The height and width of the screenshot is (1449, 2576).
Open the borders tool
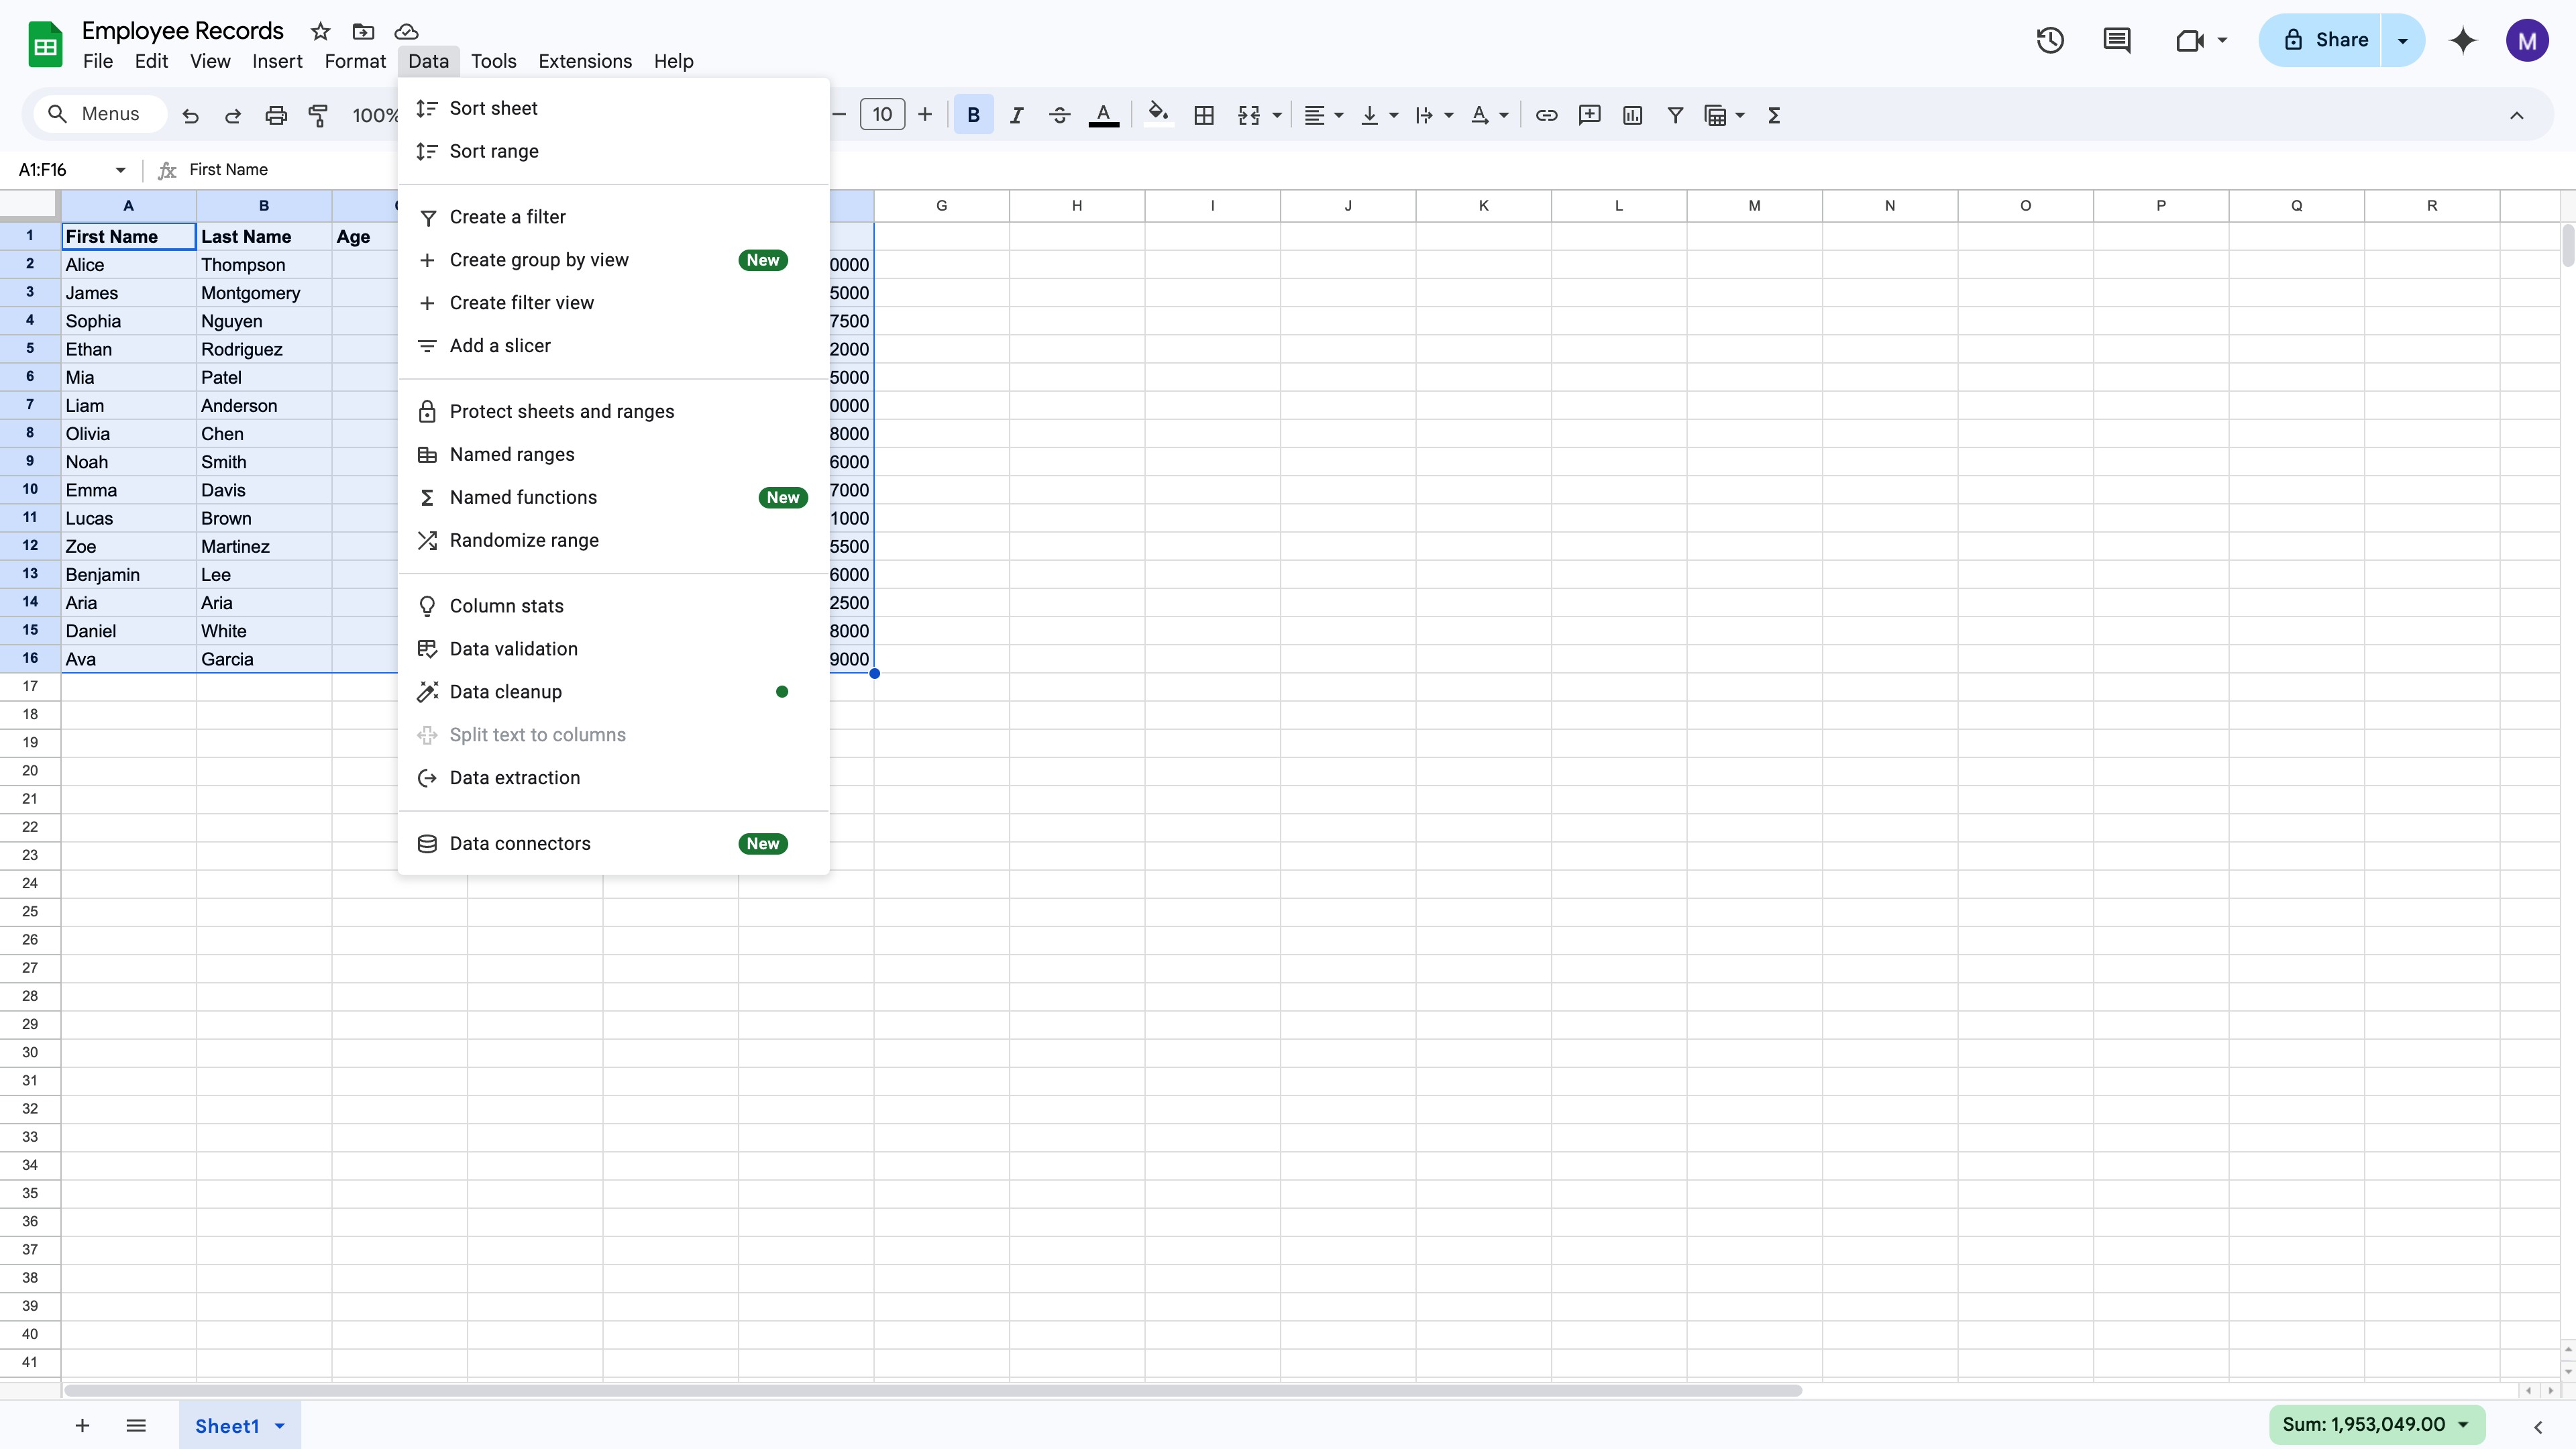(x=1204, y=116)
